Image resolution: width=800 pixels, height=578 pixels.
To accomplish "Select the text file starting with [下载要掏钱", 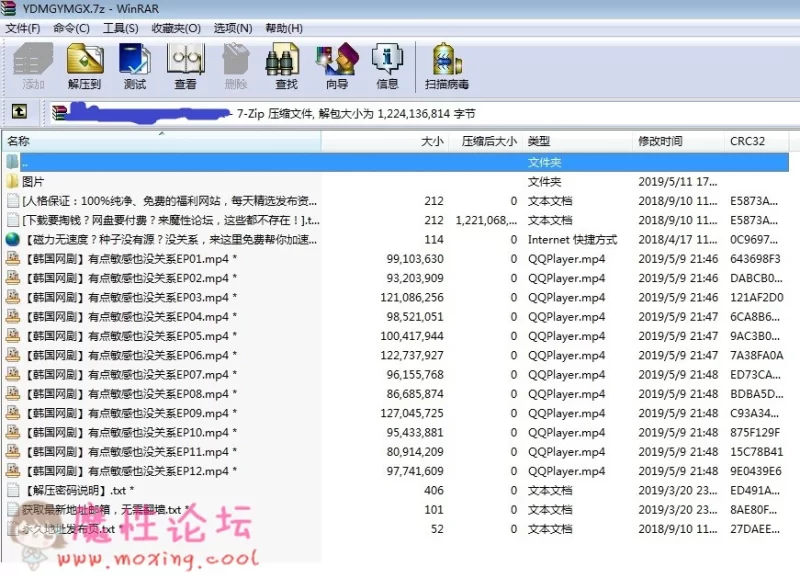I will 170,220.
